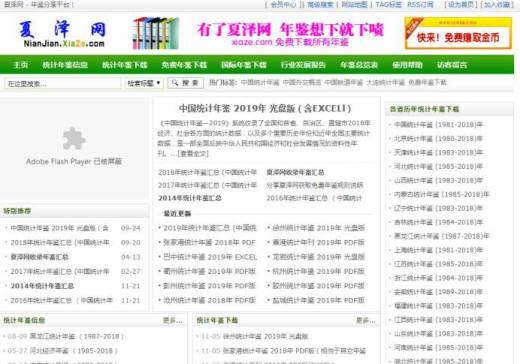Open 天津统计年鉴 [1983-2018]年 in sidebar
The height and width of the screenshot is (364, 520).
(x=438, y=153)
